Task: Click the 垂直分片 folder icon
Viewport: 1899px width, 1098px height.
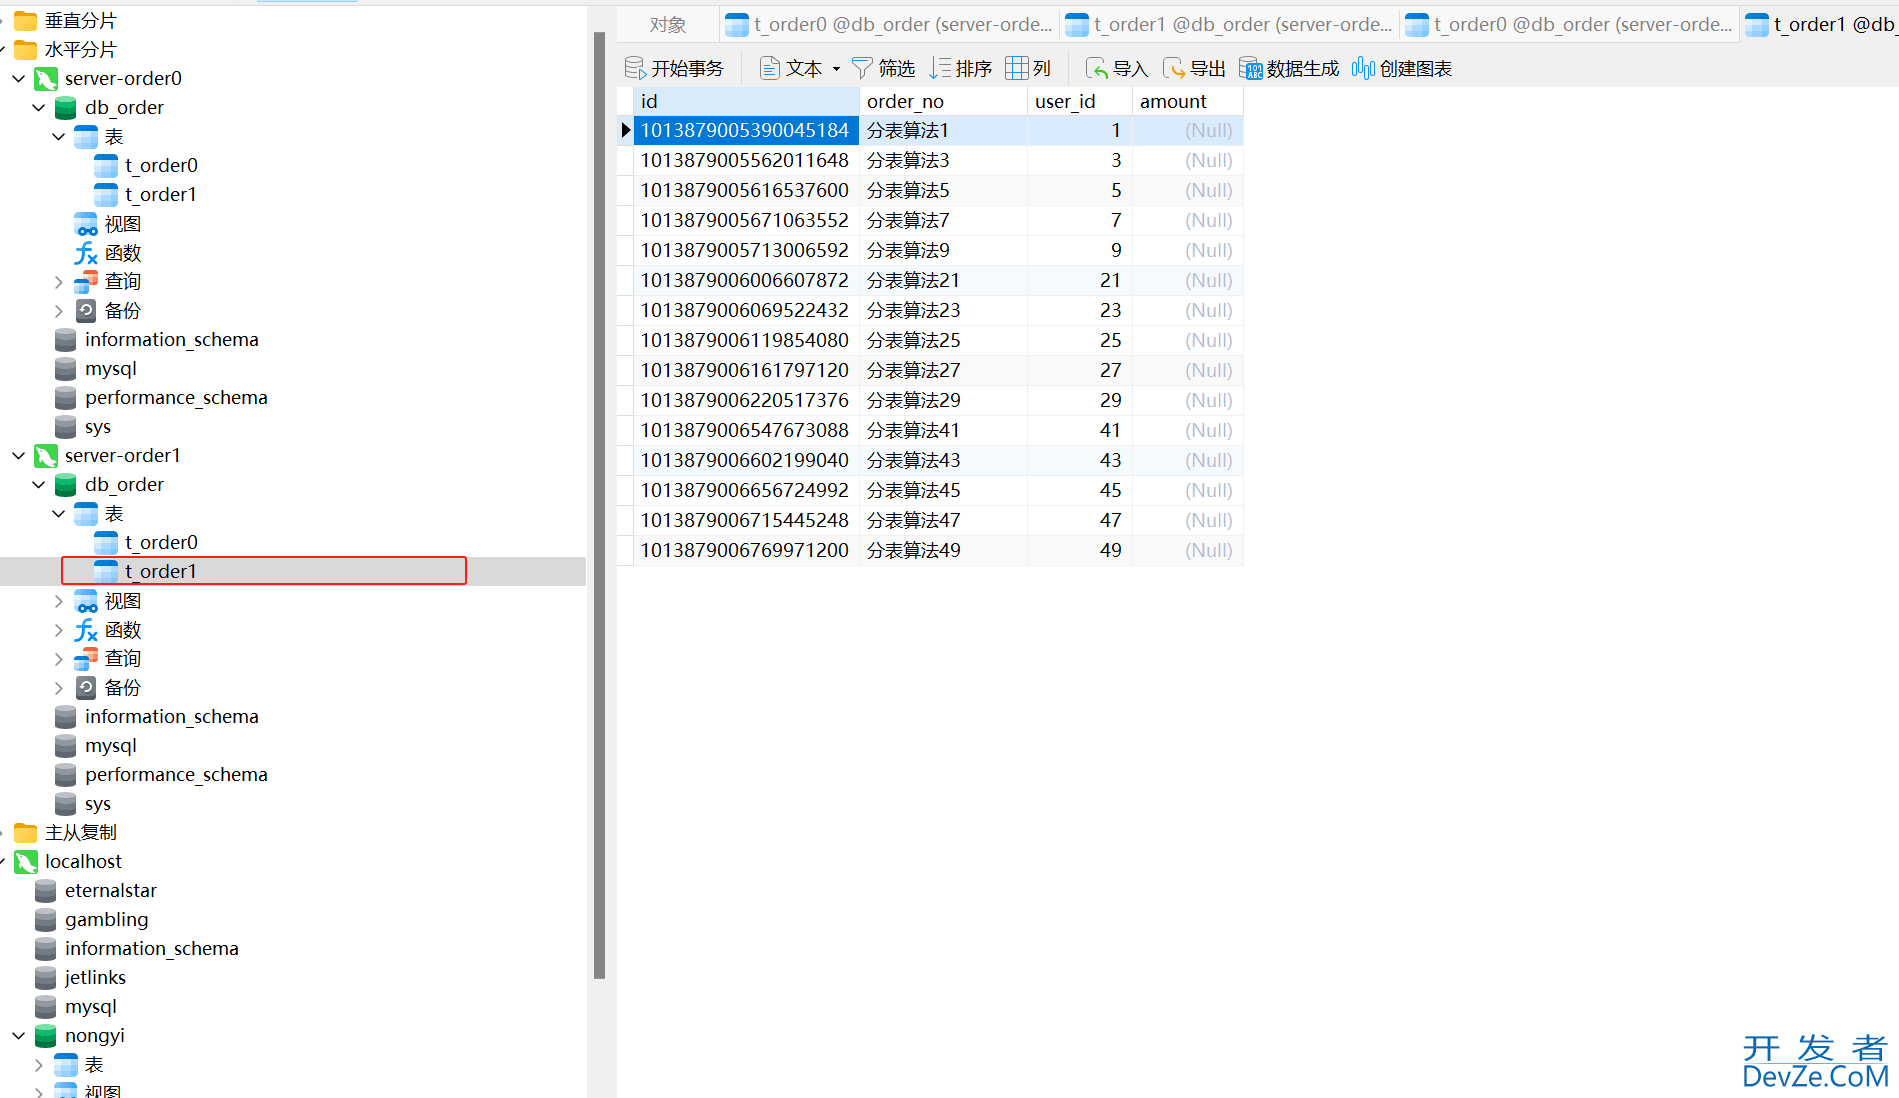Action: point(26,20)
